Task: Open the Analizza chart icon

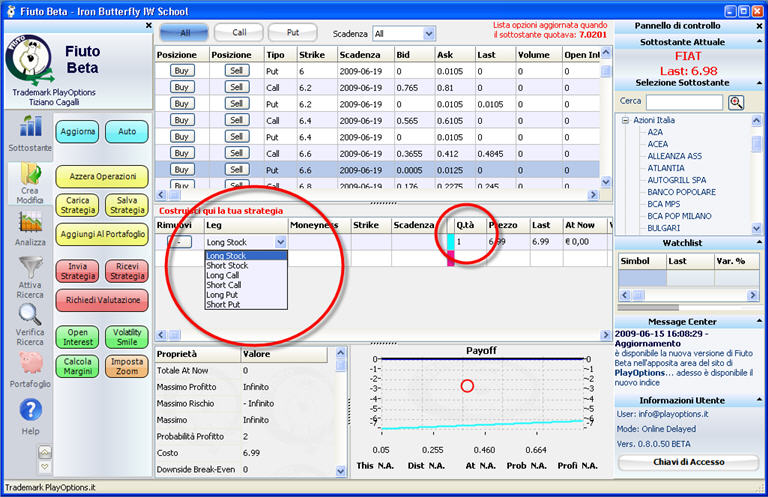Action: [30, 222]
